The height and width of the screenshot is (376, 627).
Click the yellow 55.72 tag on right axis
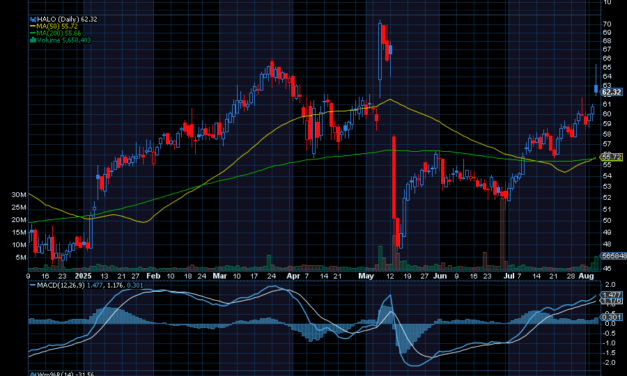(612, 157)
